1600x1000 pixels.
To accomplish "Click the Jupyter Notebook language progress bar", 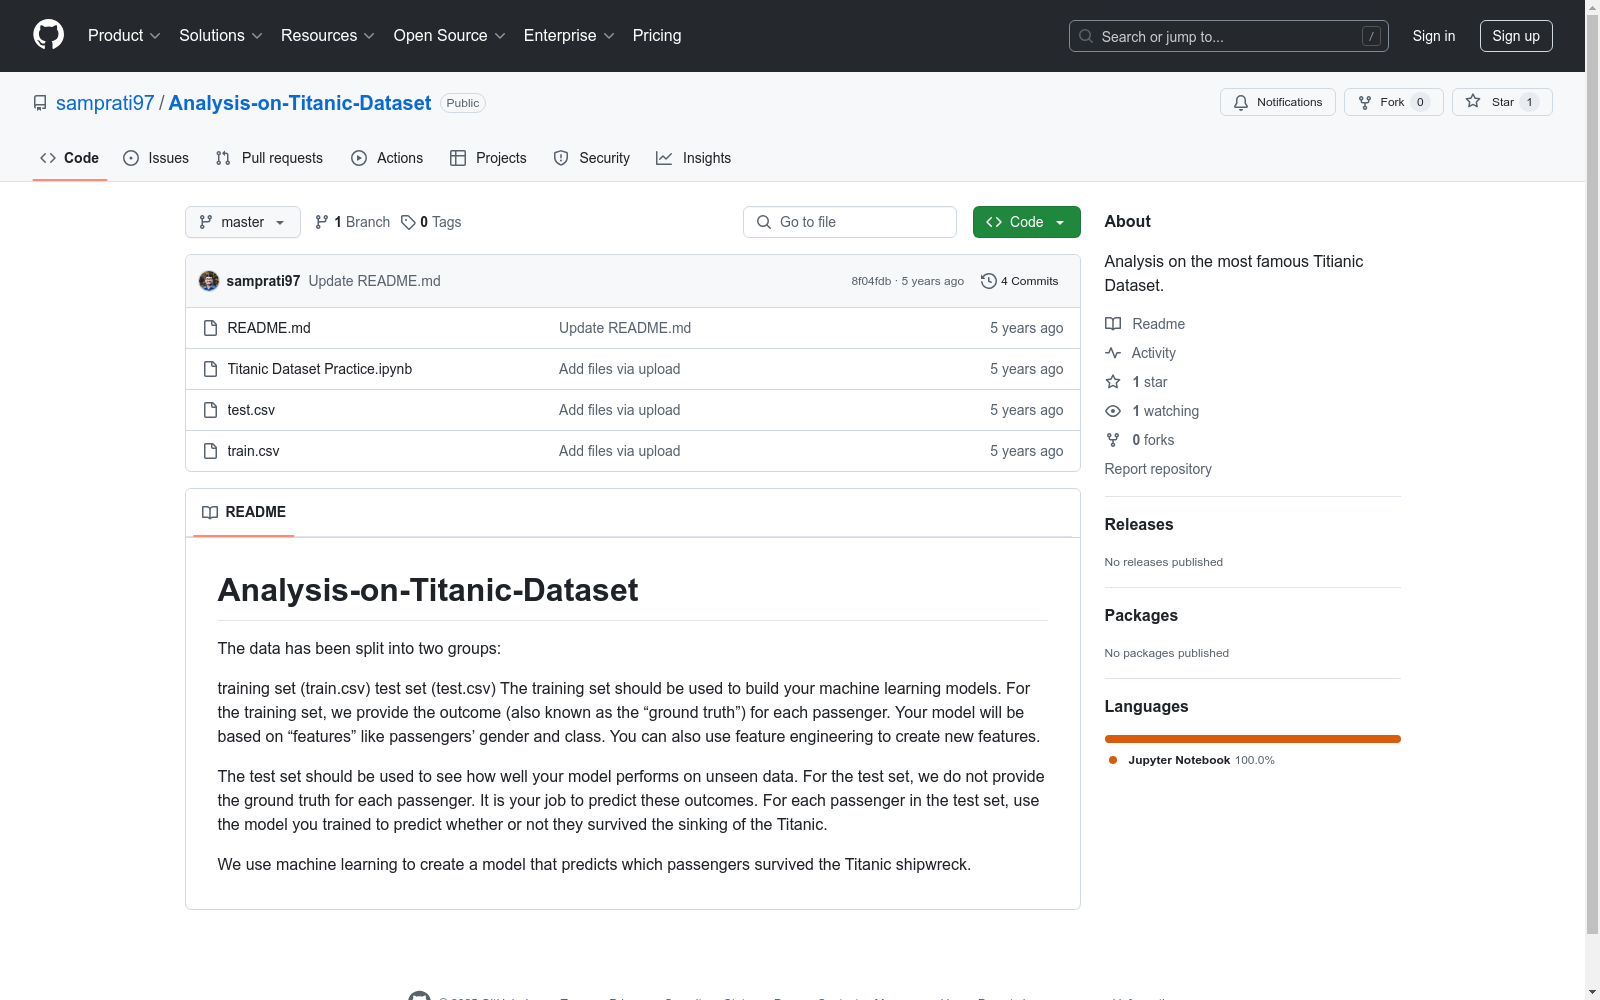I will (1253, 739).
